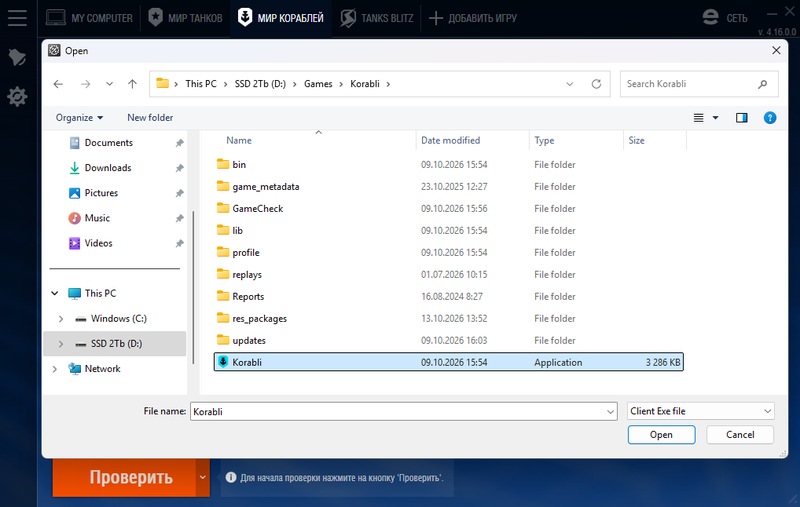
Task: Open Pictures in the quick access list
Action: tap(101, 193)
